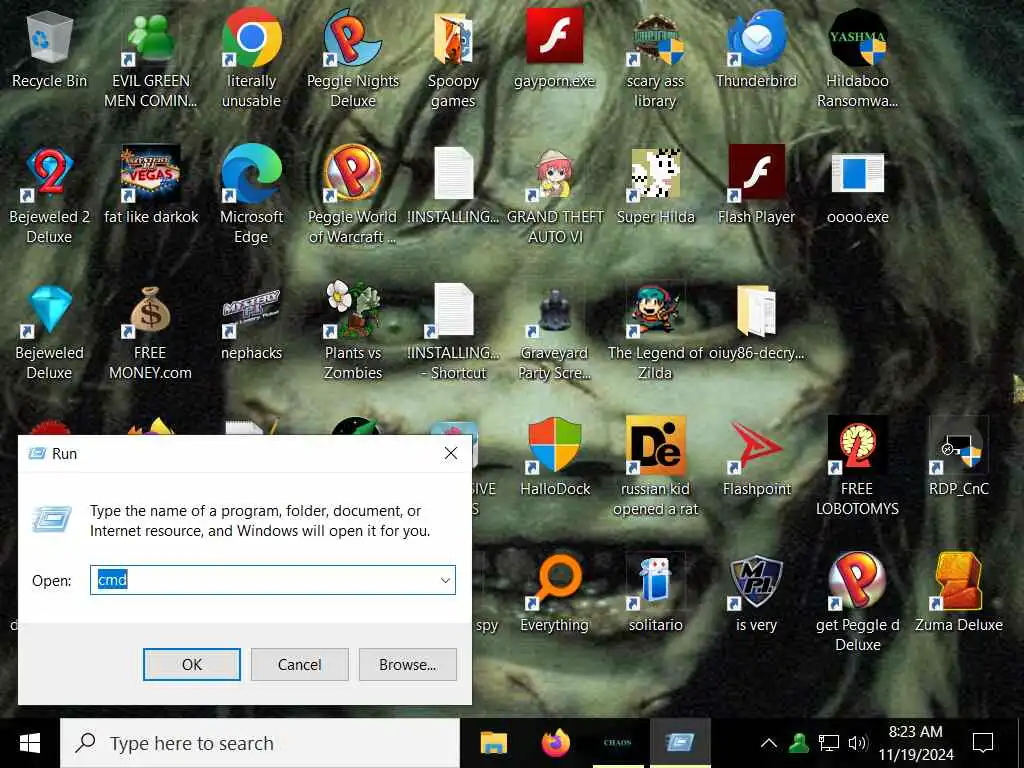Select the Bejeweled Deluxe gem icon
Image resolution: width=1024 pixels, height=768 pixels.
tap(50, 311)
